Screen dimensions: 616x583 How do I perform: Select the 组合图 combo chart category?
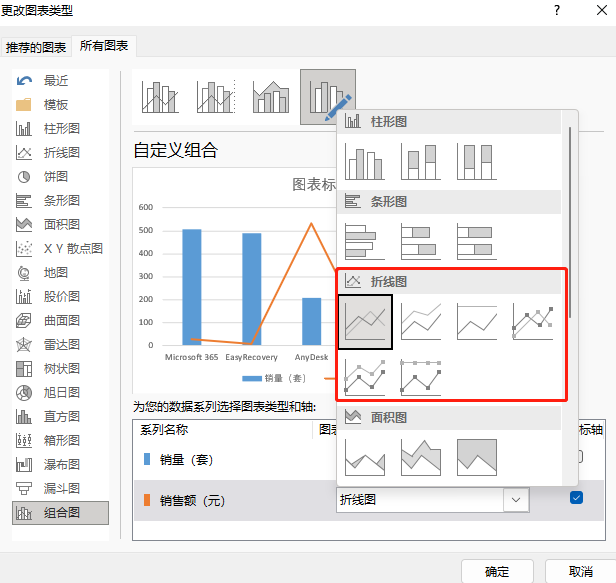pyautogui.click(x=60, y=513)
